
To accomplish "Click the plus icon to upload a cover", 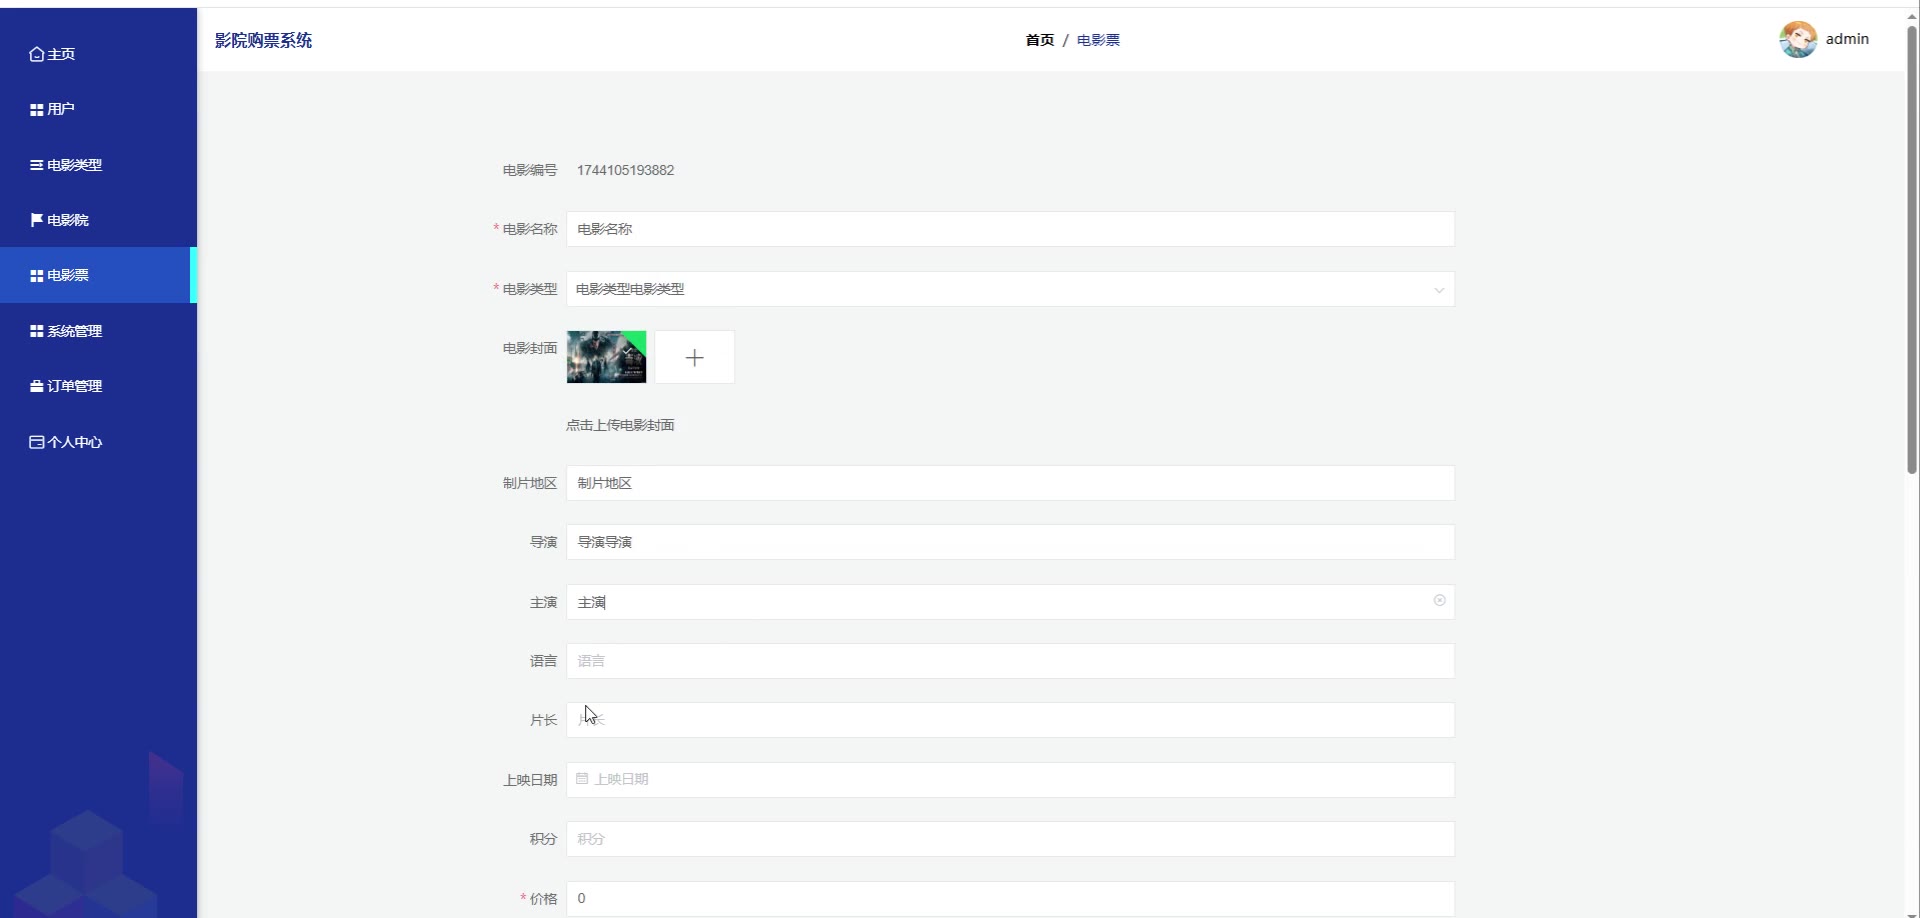I will point(695,357).
